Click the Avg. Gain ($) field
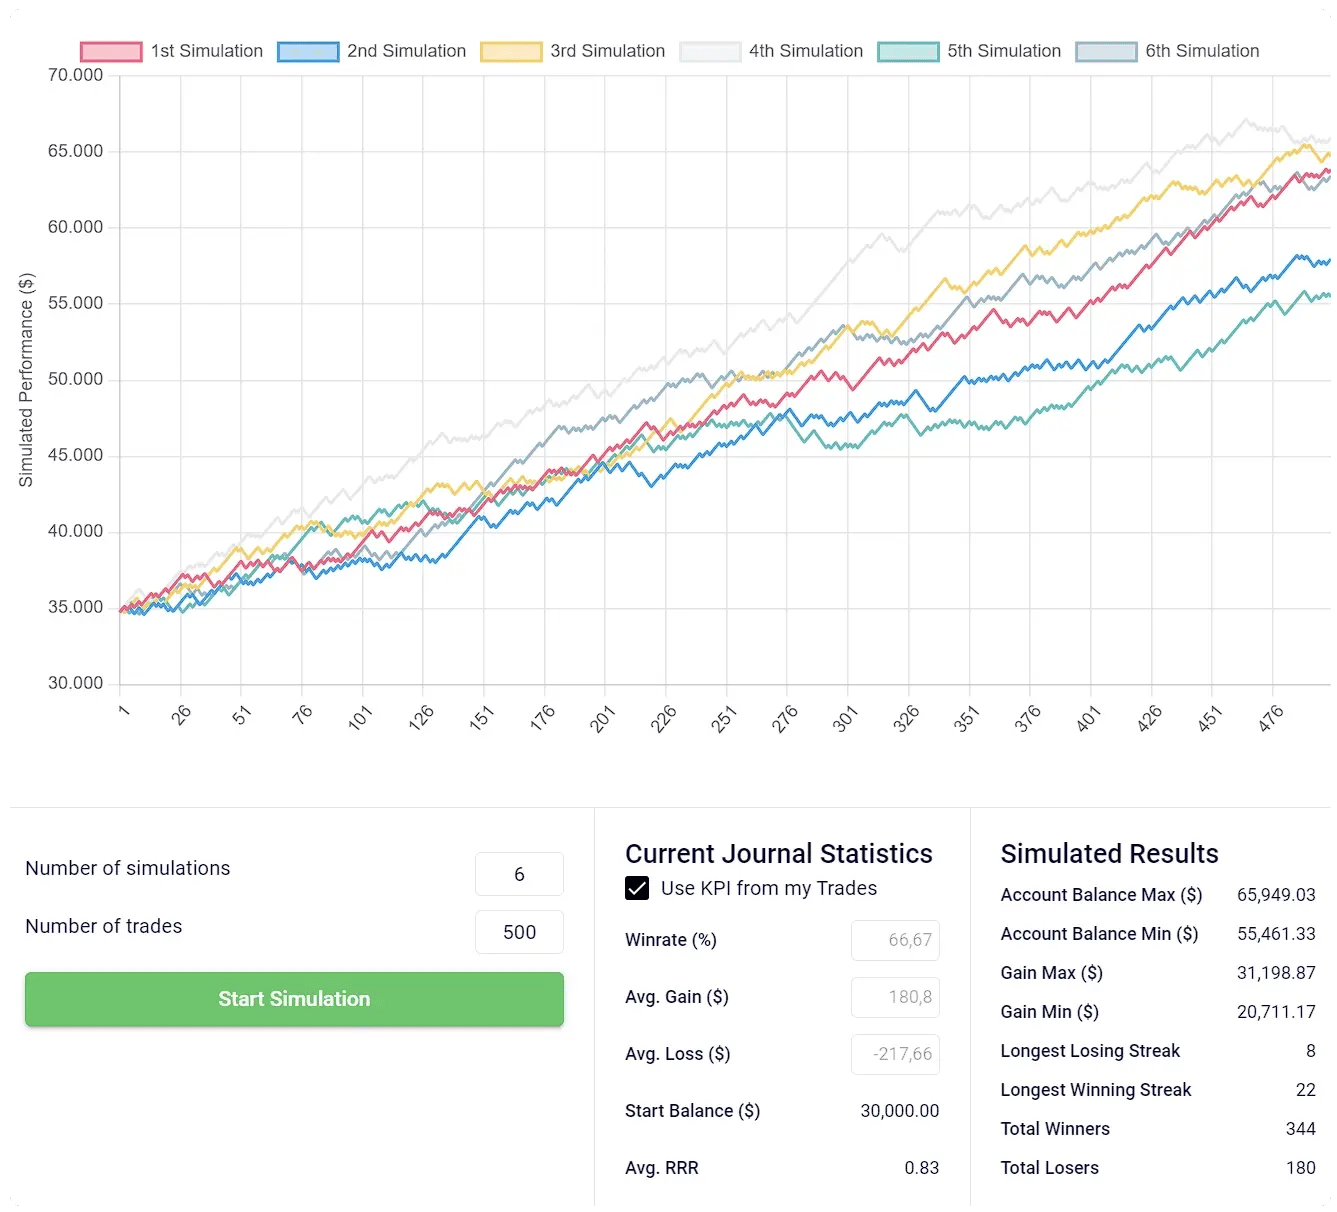The image size is (1337, 1212). 895,997
